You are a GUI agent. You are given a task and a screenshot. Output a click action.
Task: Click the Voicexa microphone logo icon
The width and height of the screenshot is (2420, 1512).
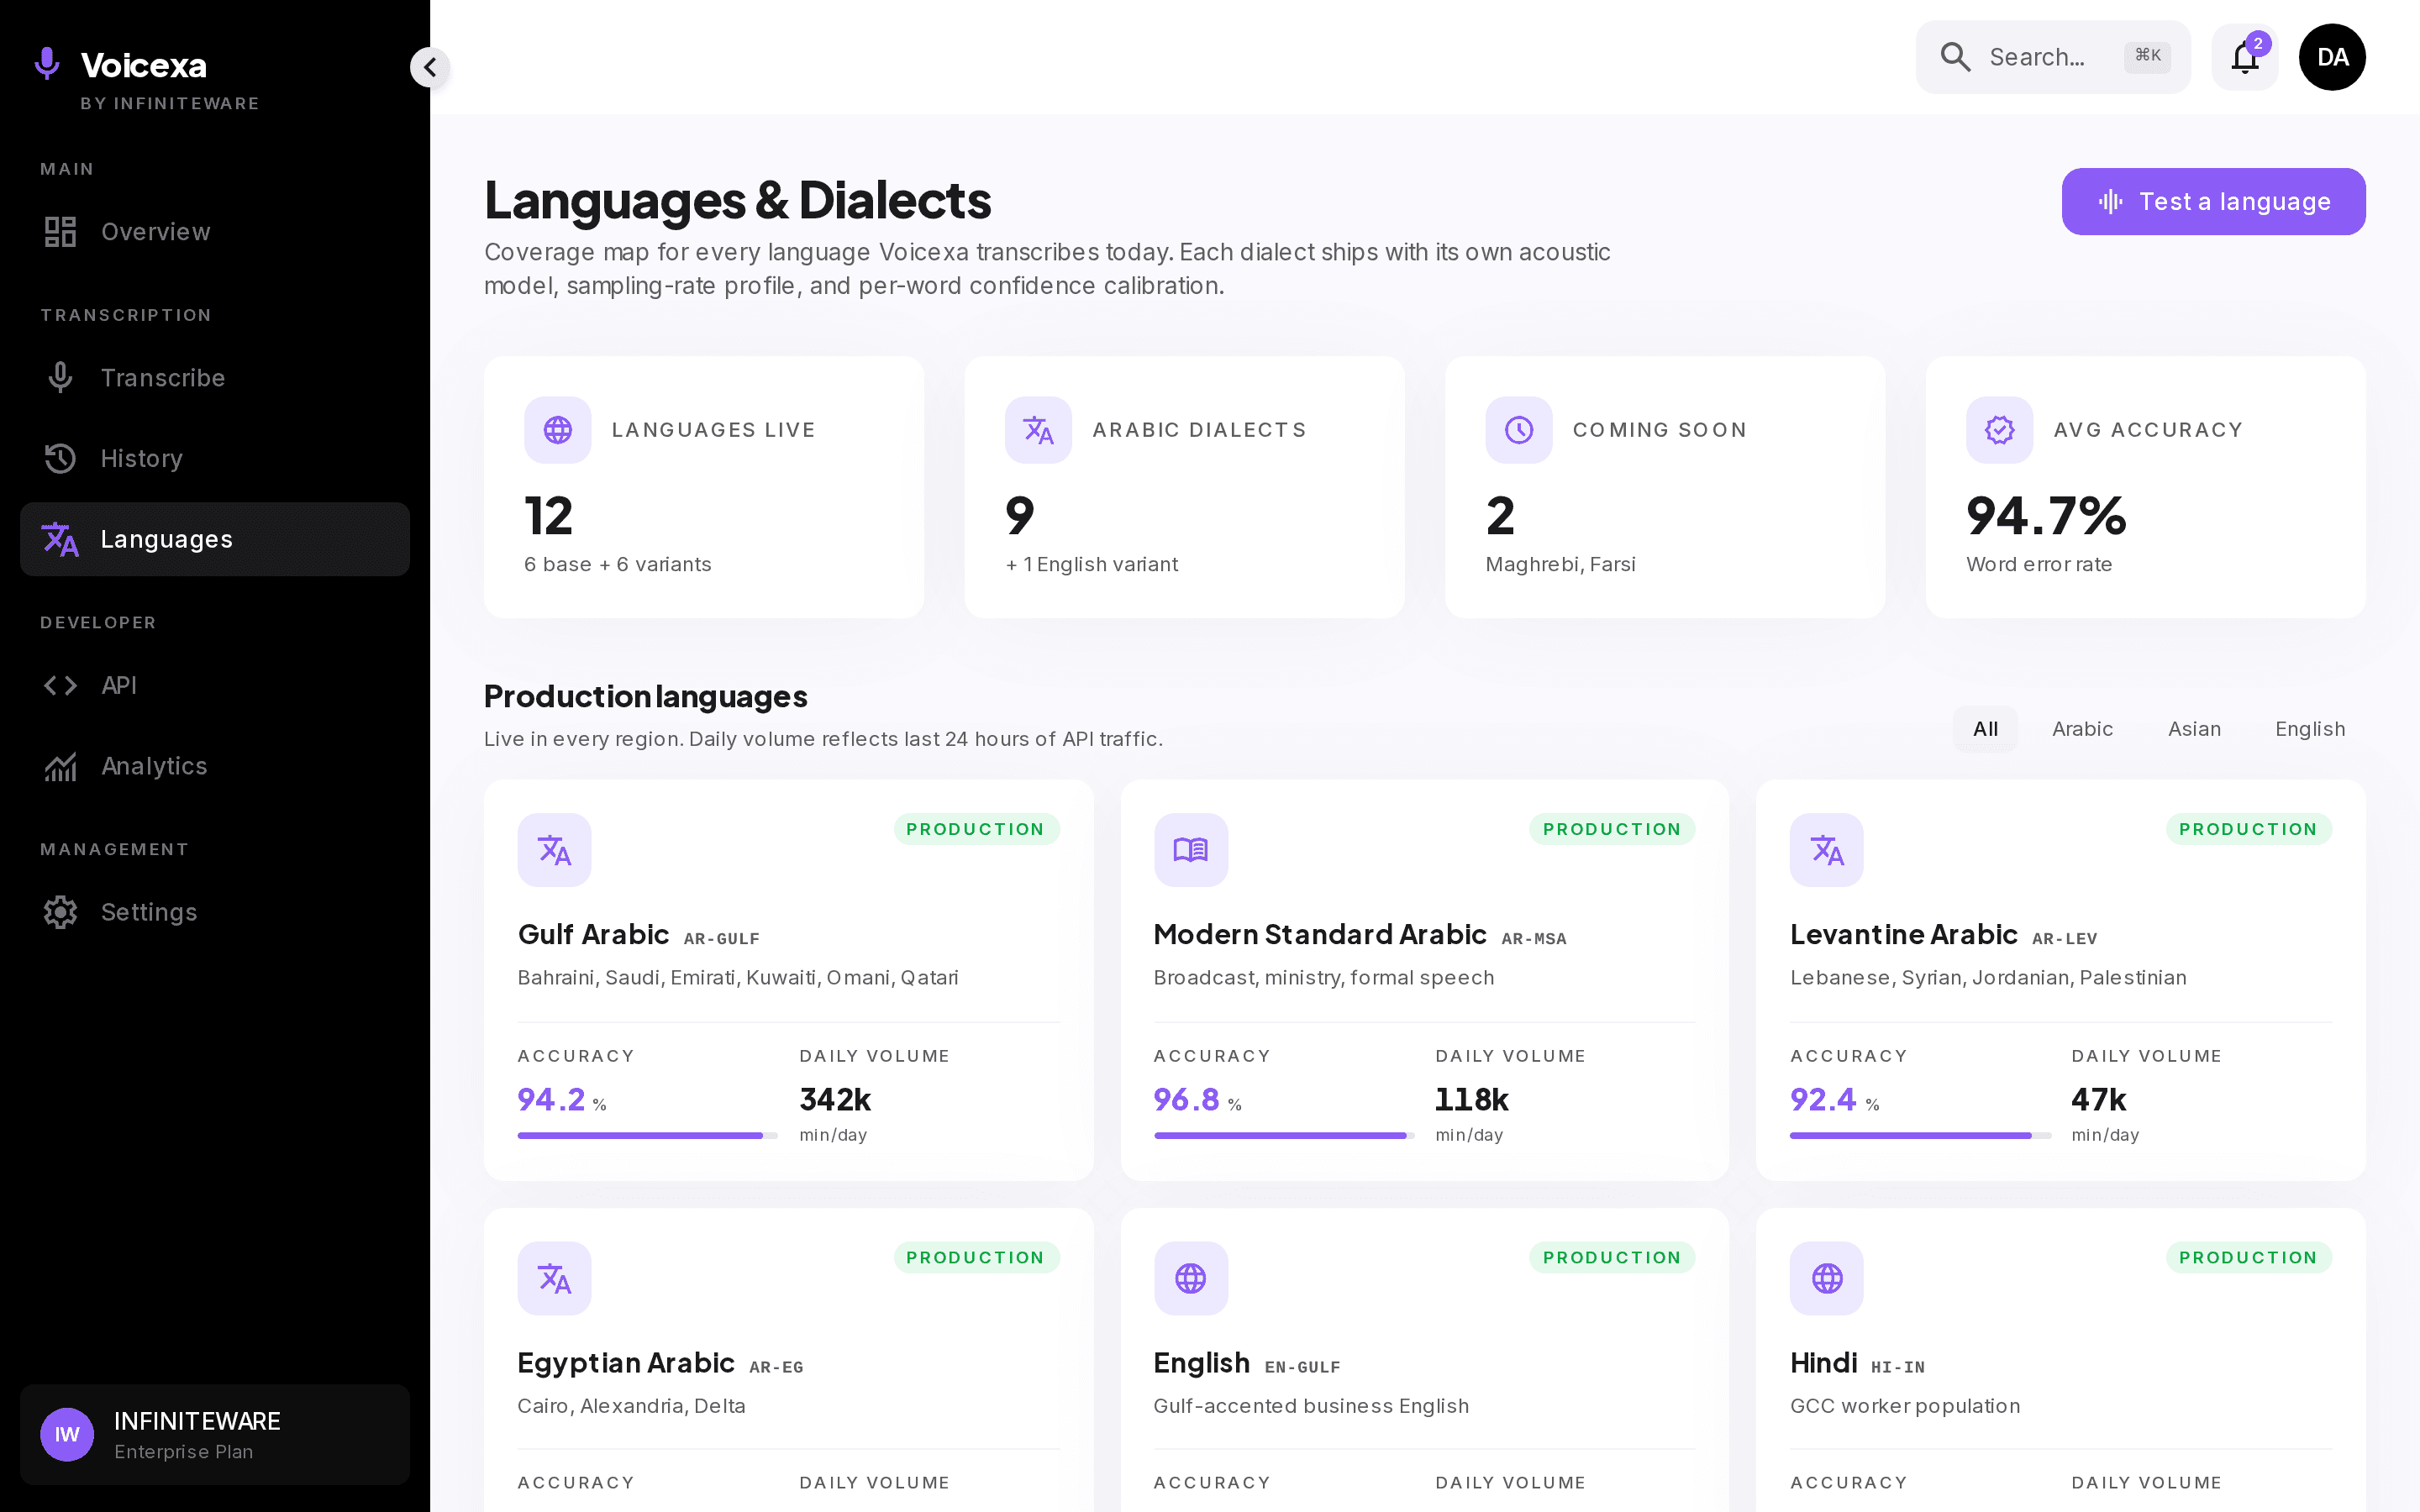(x=47, y=64)
